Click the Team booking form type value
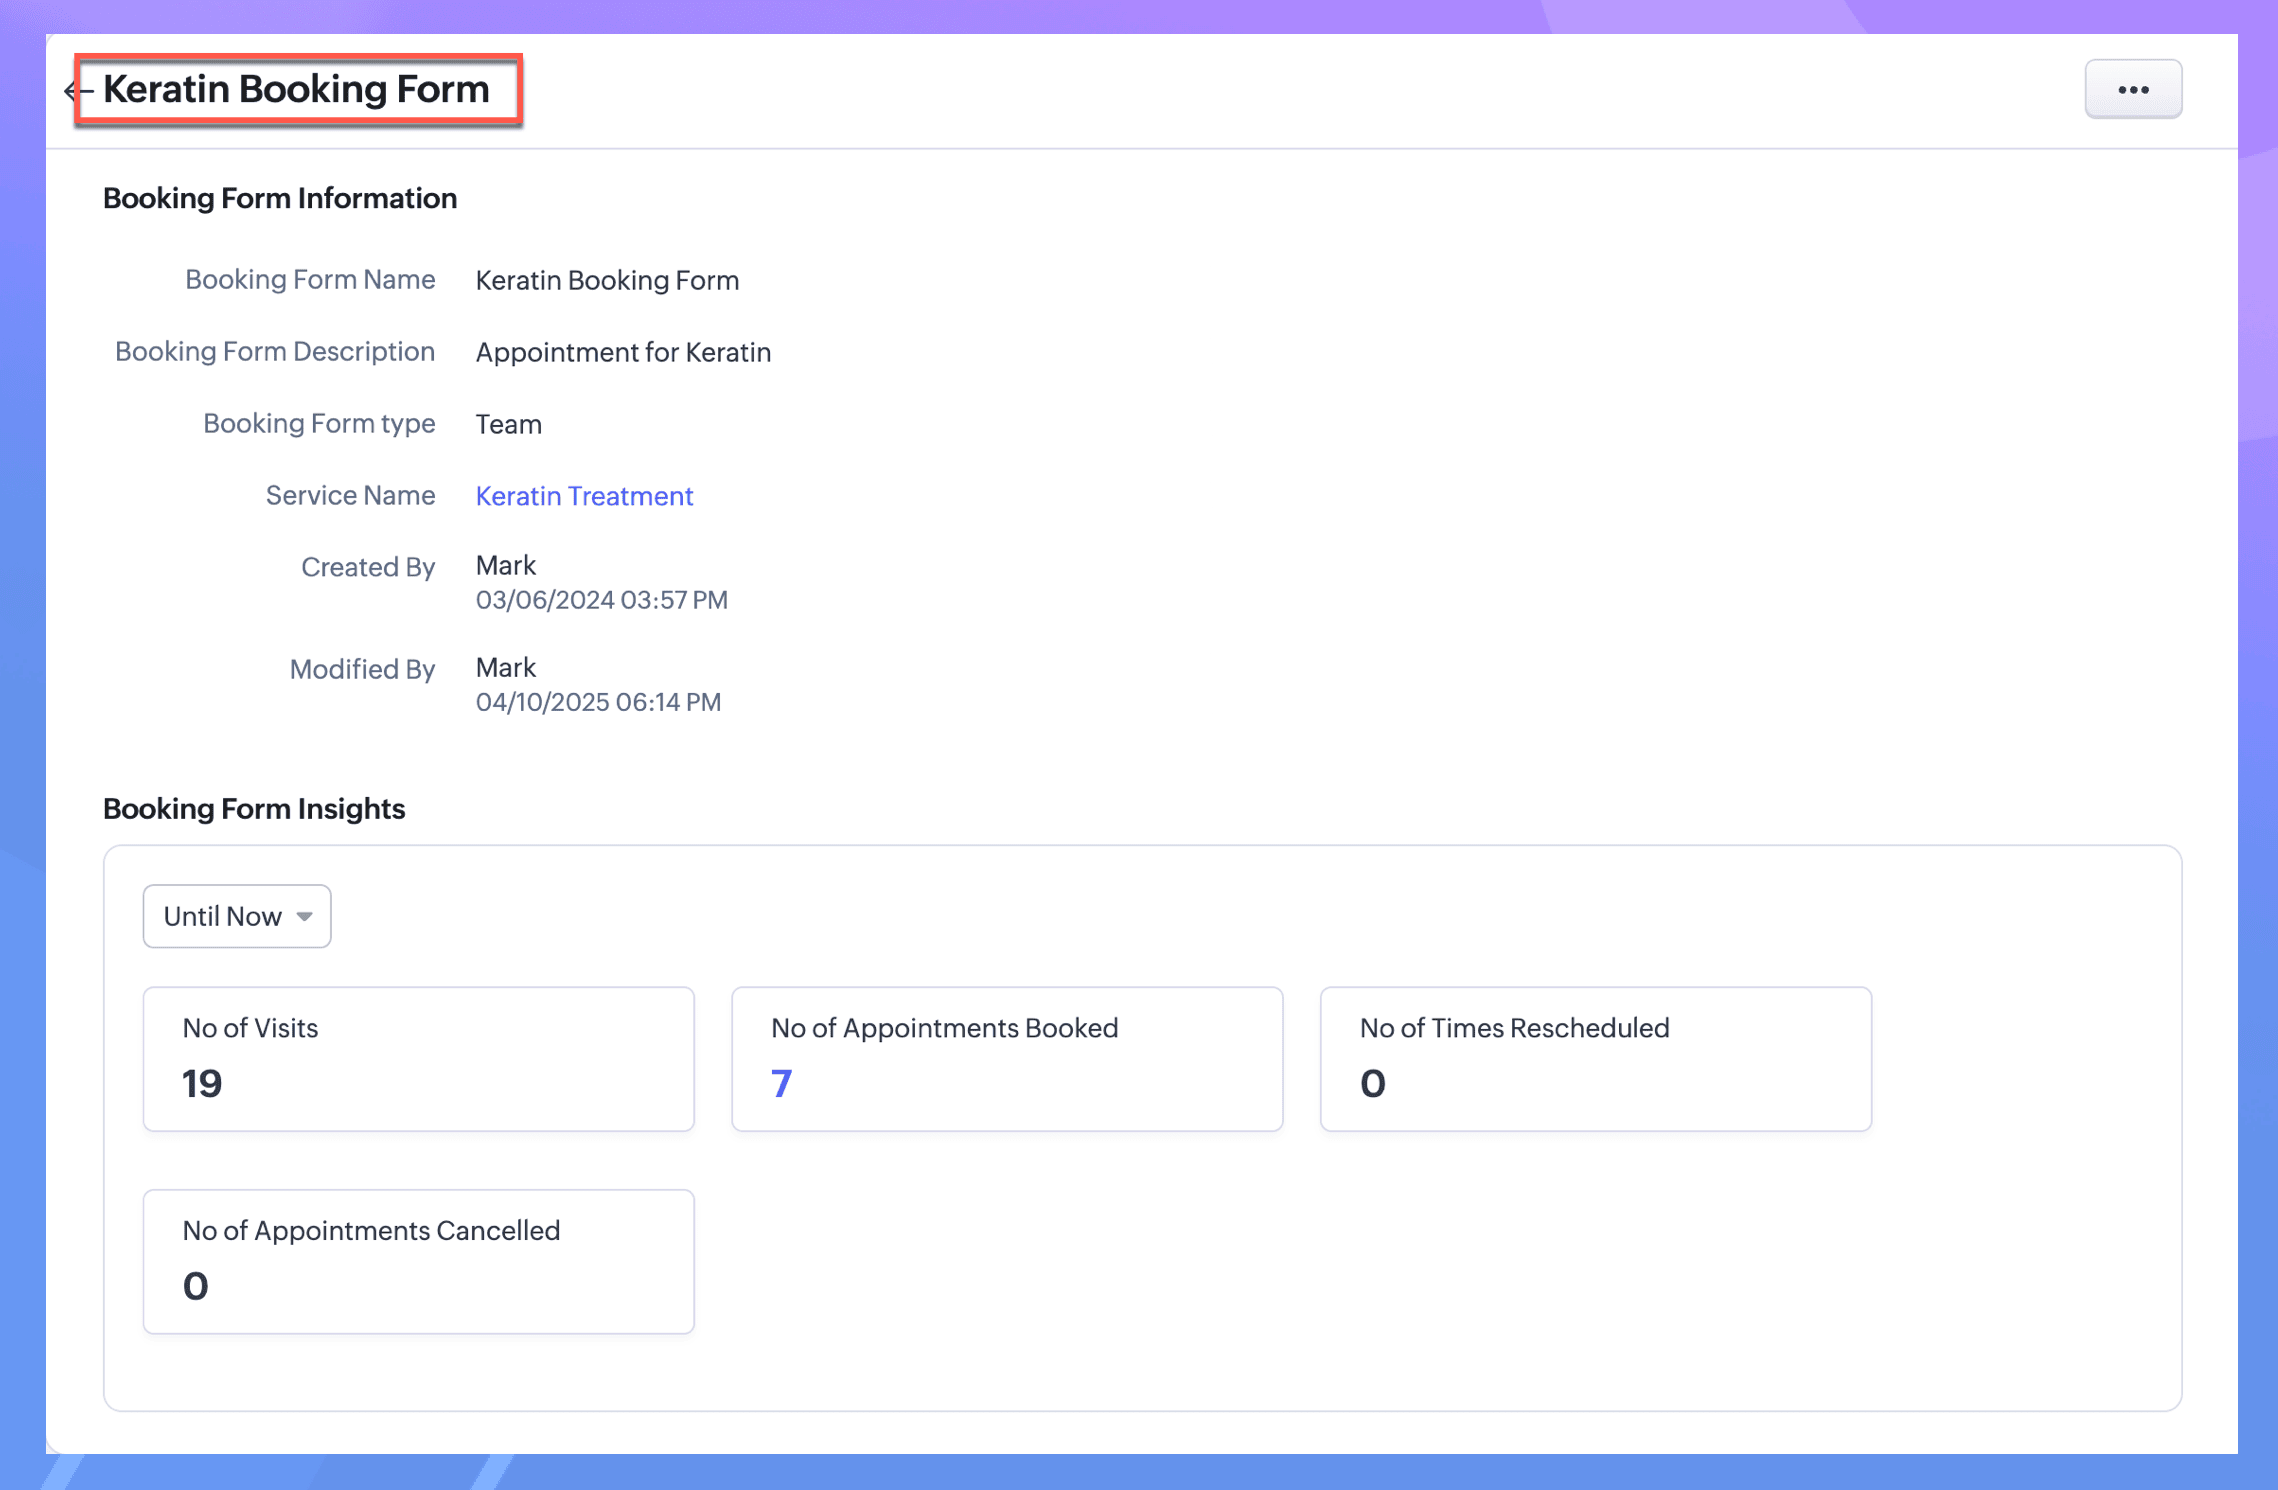This screenshot has width=2278, height=1490. pos(508,425)
